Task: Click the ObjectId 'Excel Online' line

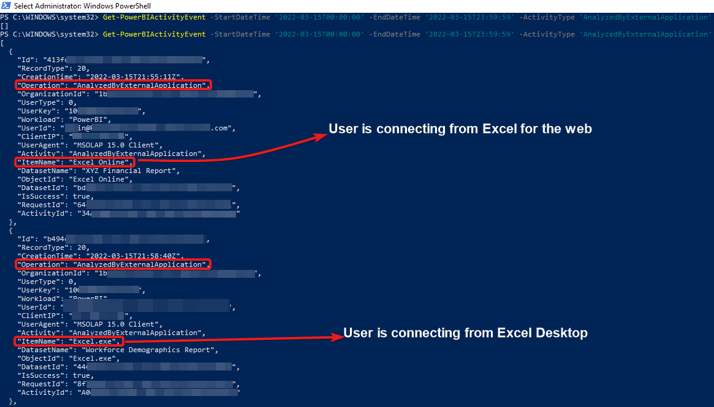Action: 75,179
